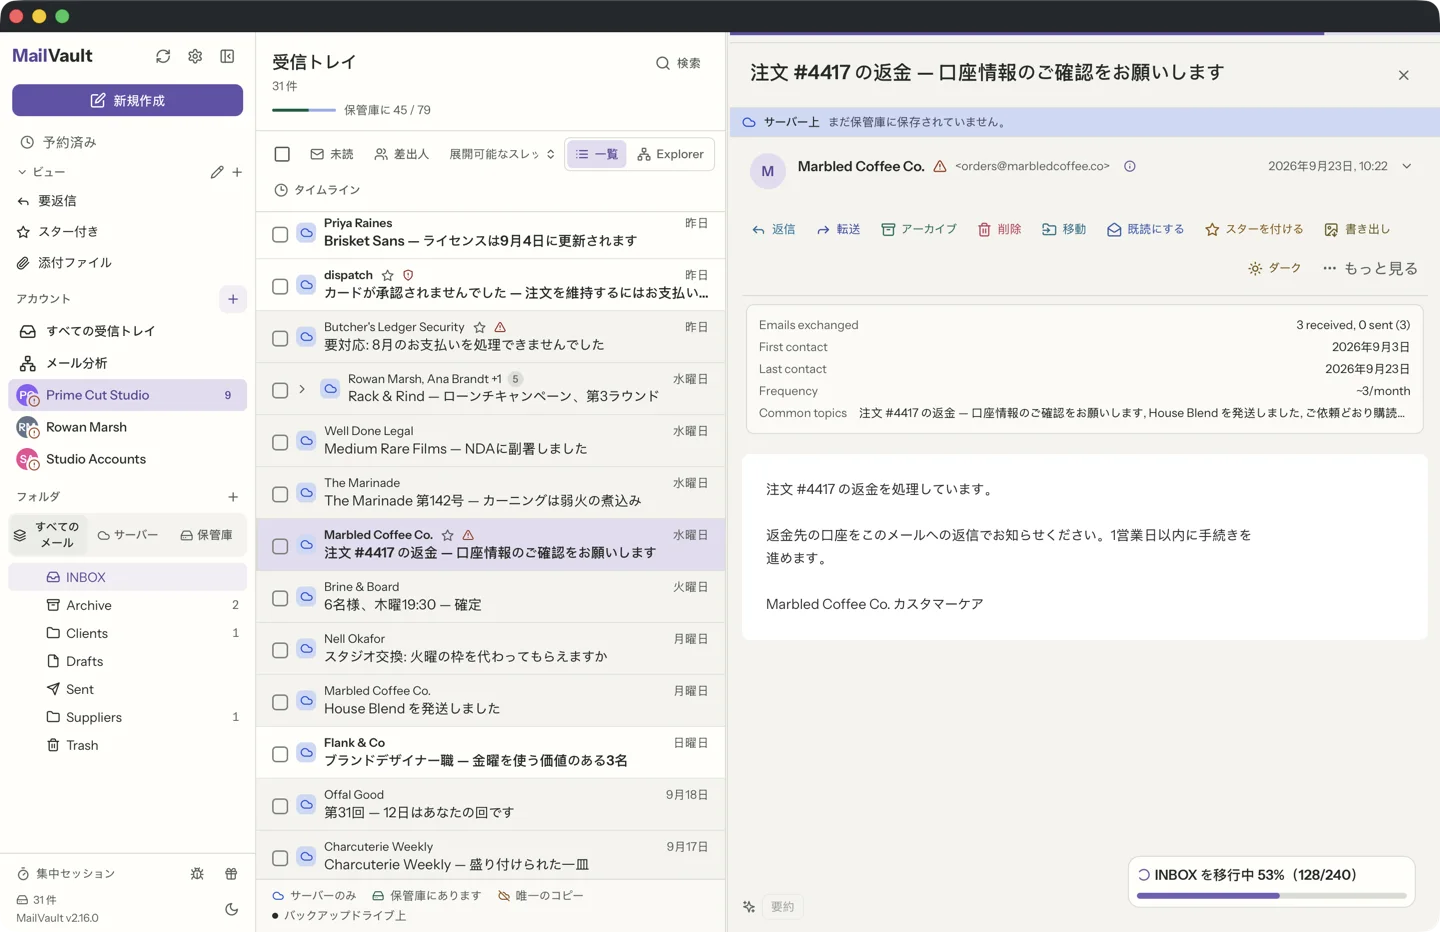1440x932 pixels.
Task: Toggle the ダーク reading view
Action: pyautogui.click(x=1275, y=268)
